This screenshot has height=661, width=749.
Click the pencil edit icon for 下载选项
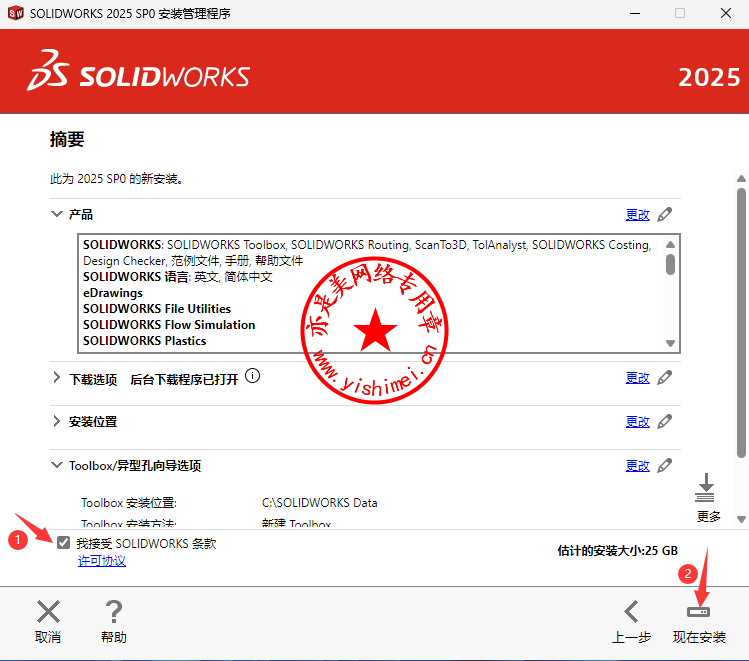click(x=664, y=378)
